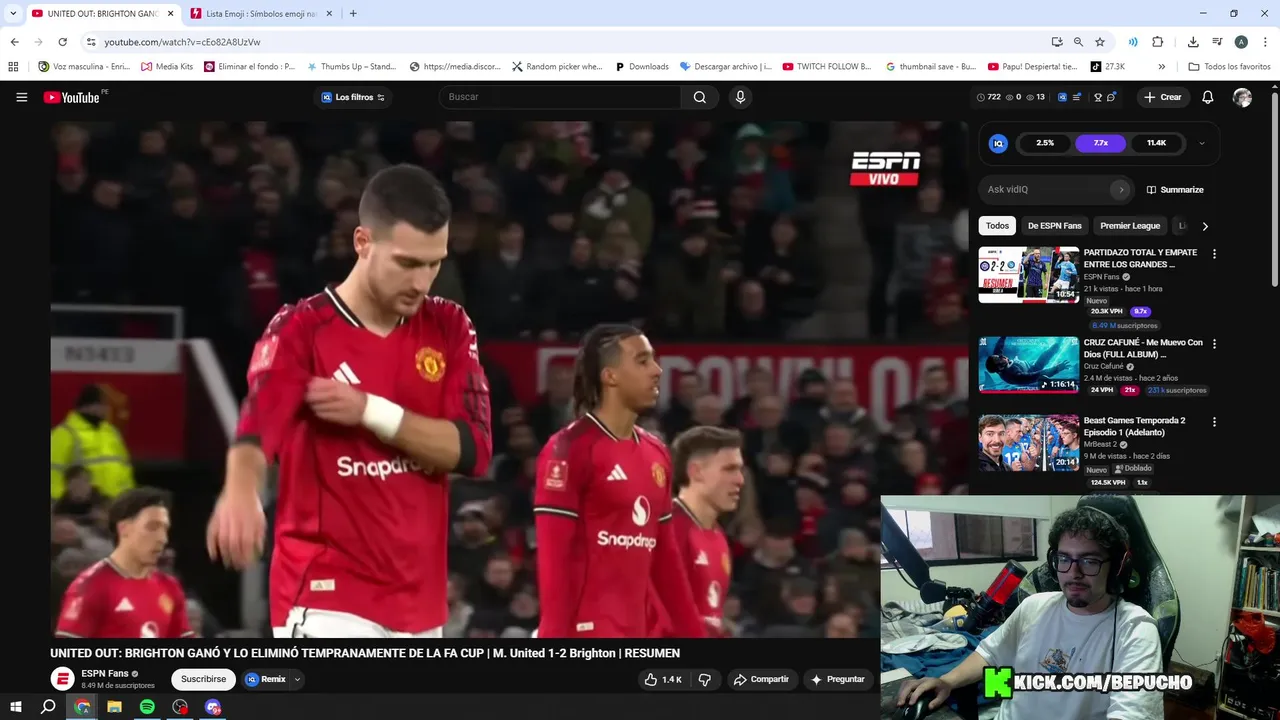This screenshot has width=1280, height=720.
Task: Show next category chips with arrow
Action: pos(1205,226)
